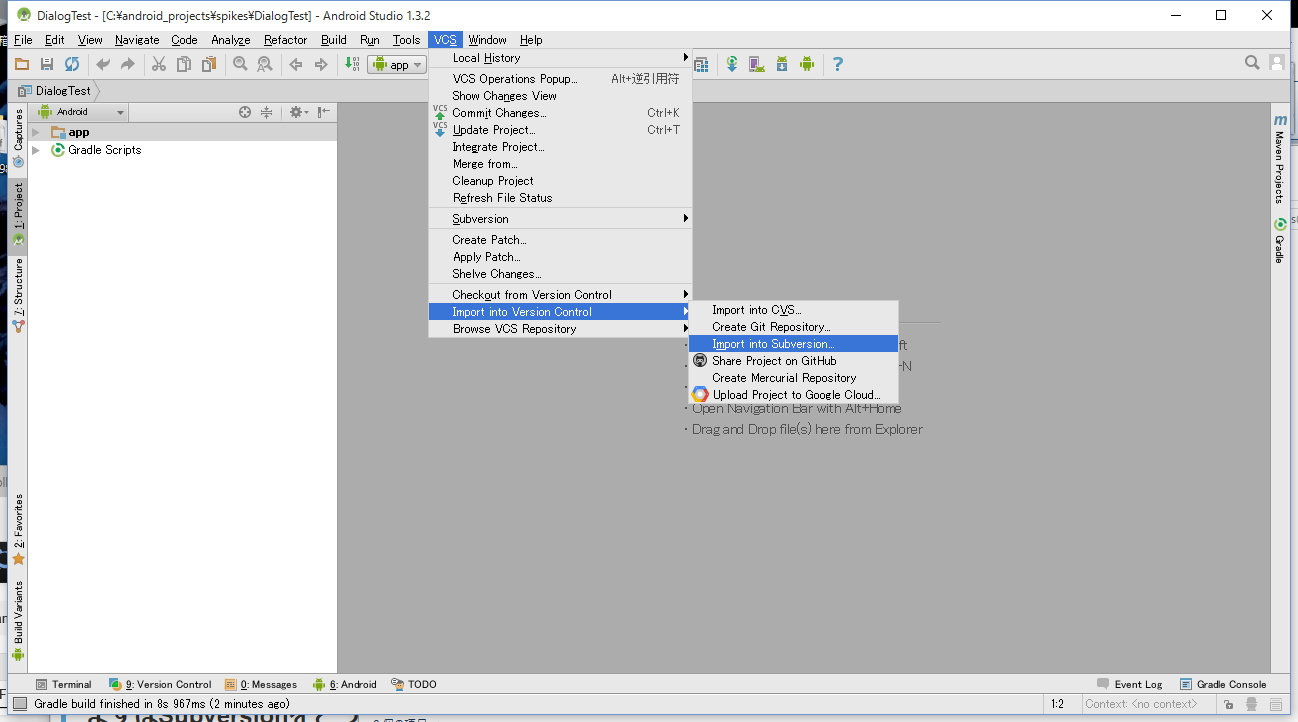1298x722 pixels.
Task: Open the AVD Manager
Action: pyautogui.click(x=755, y=64)
